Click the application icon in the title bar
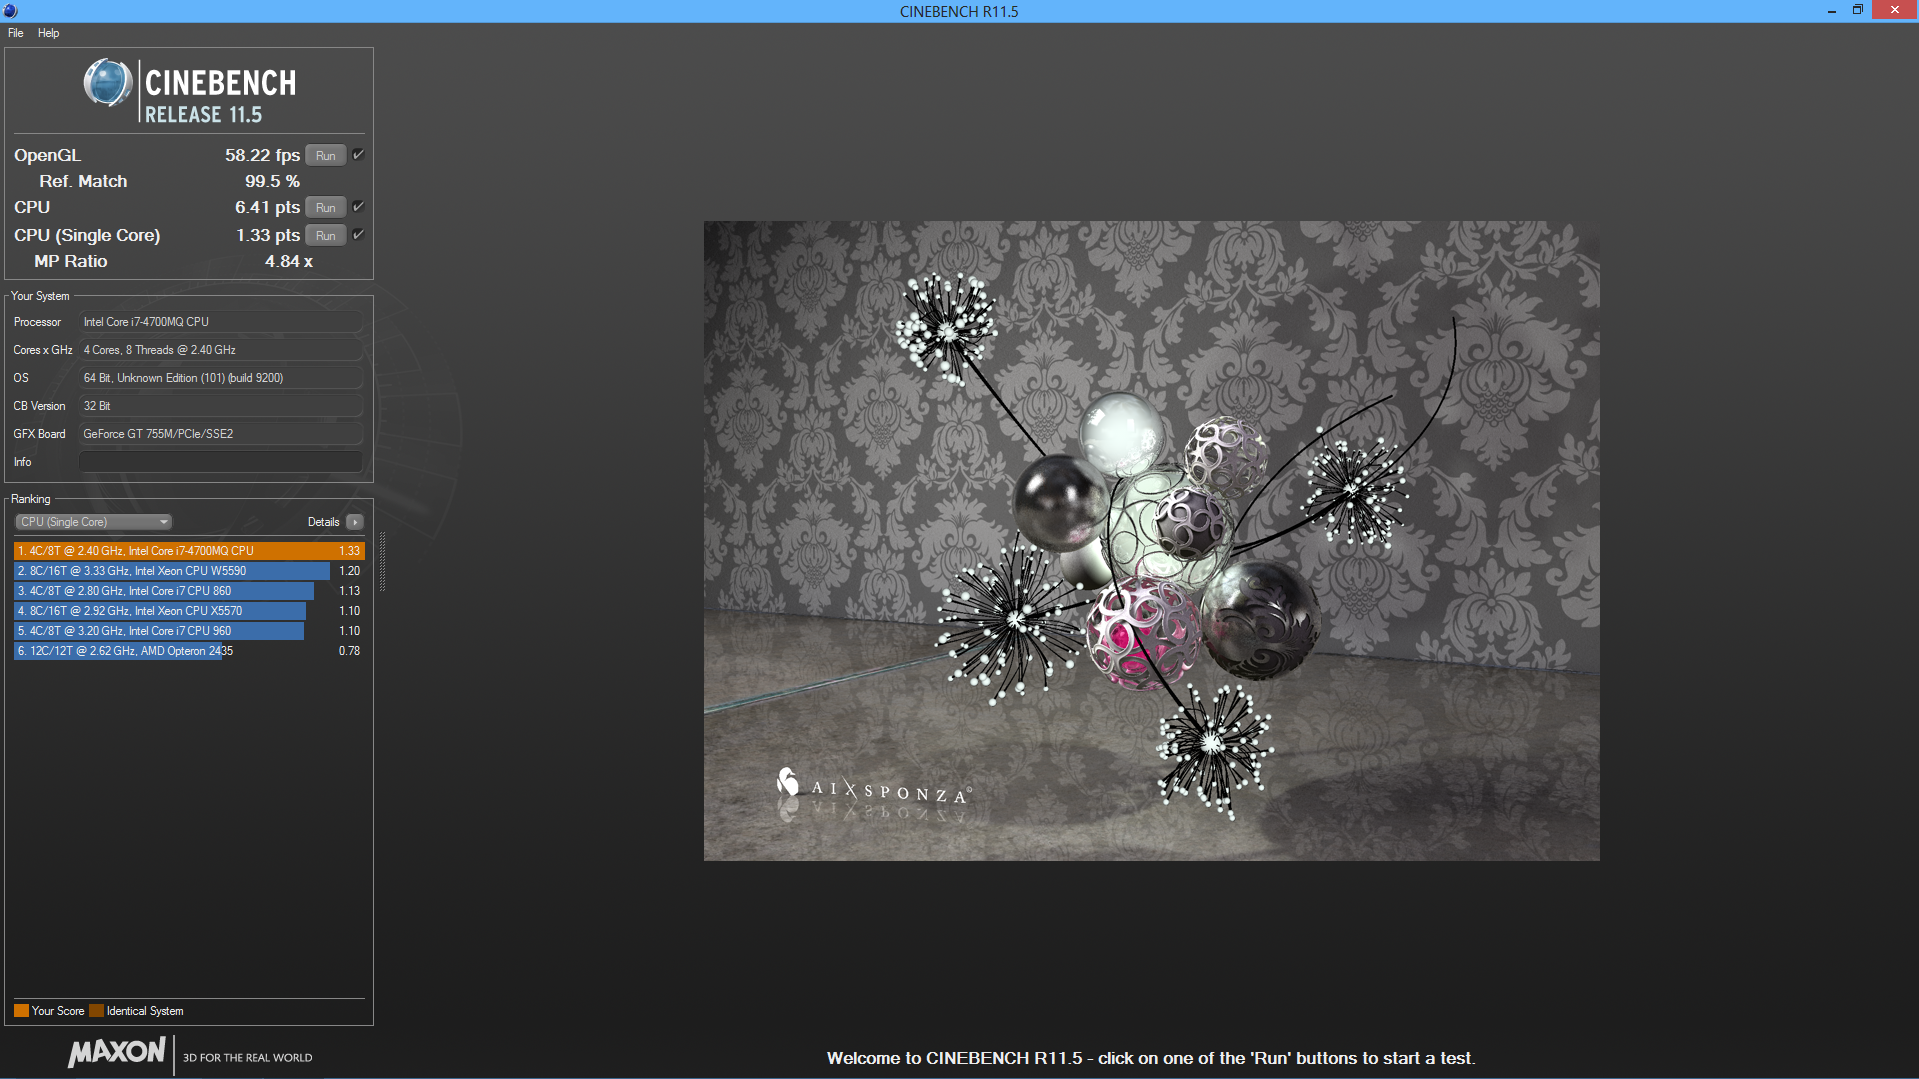The width and height of the screenshot is (1919, 1079). pos(11,11)
